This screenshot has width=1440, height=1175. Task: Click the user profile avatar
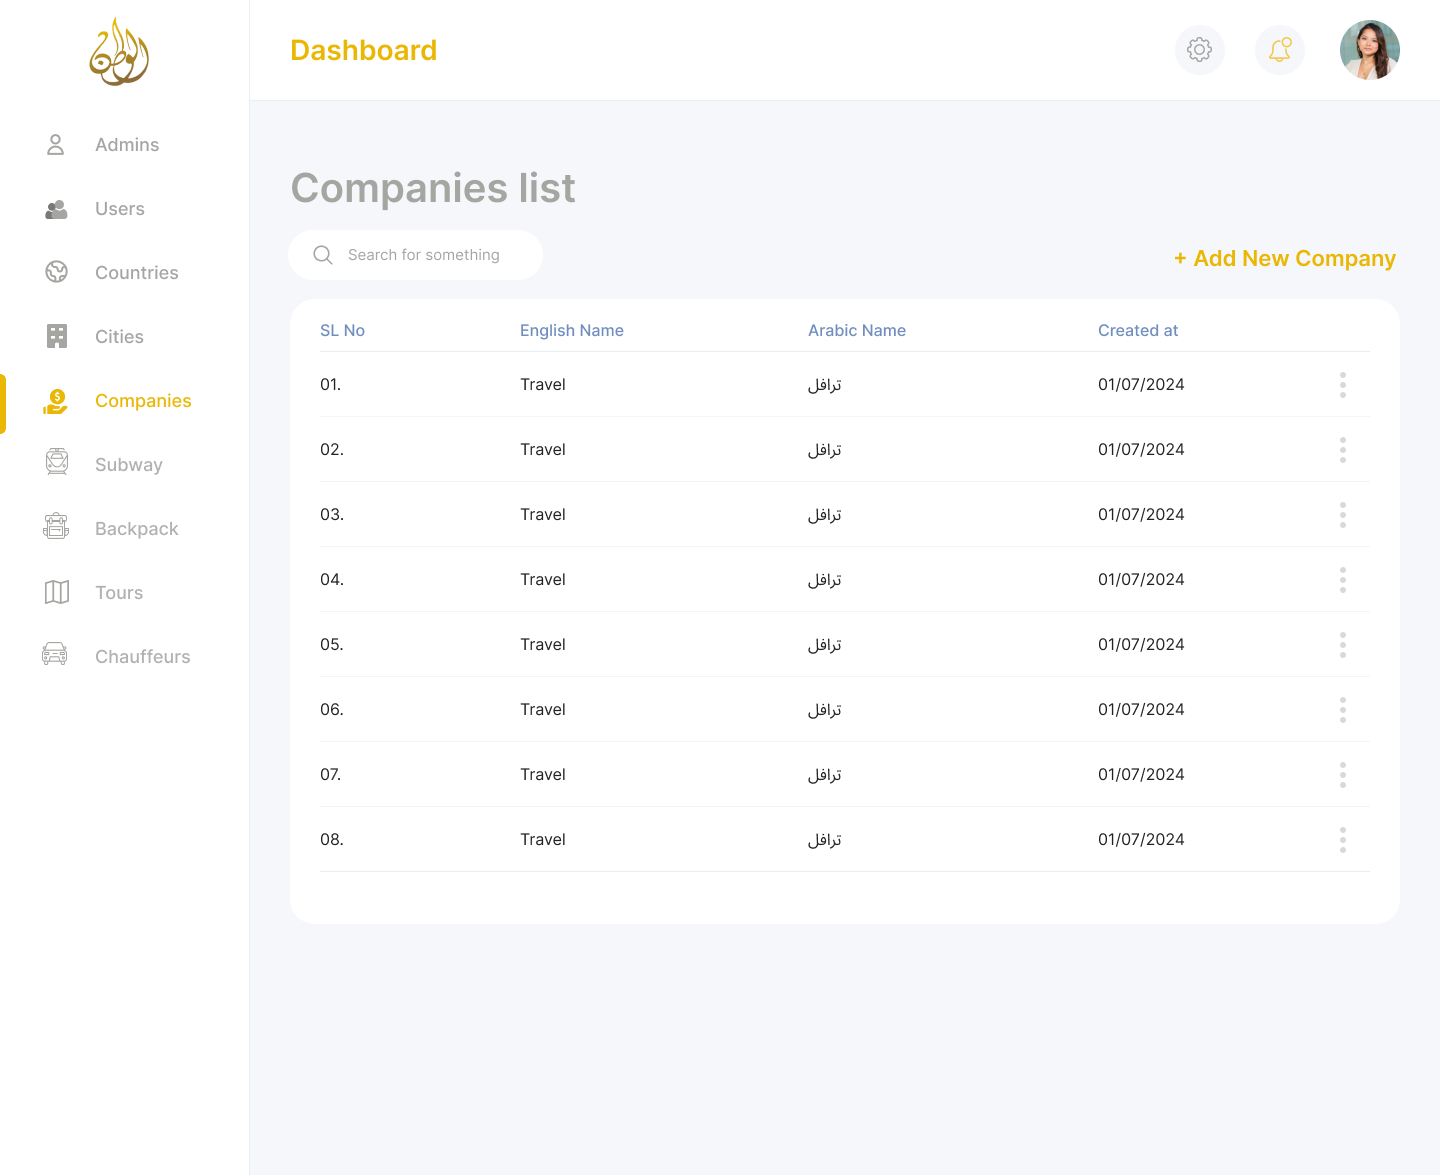pos(1369,50)
